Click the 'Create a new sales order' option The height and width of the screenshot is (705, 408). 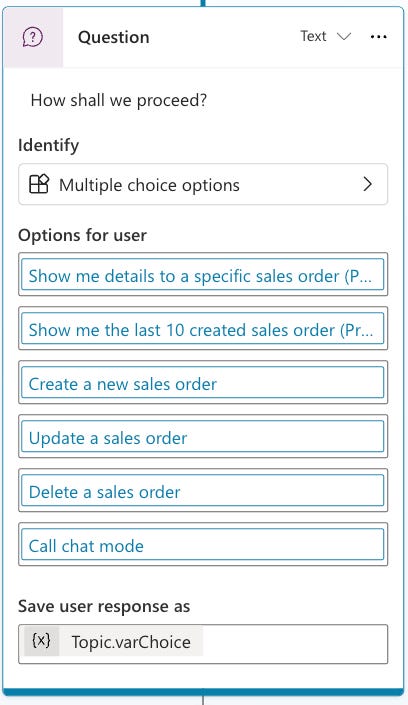pyautogui.click(x=203, y=383)
